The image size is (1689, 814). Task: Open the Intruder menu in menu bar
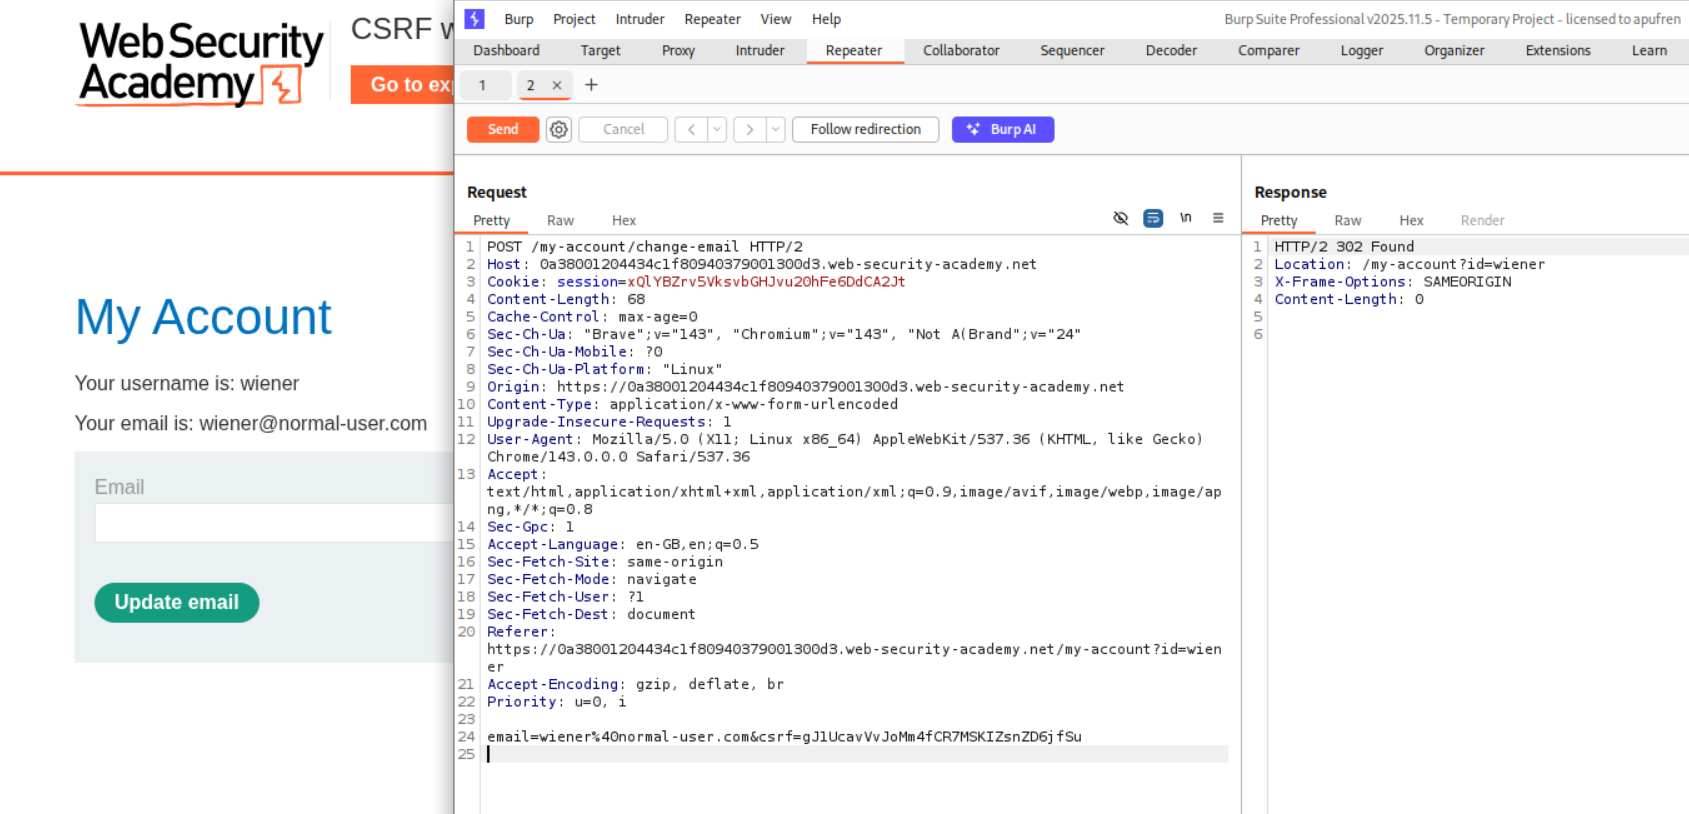(x=639, y=19)
